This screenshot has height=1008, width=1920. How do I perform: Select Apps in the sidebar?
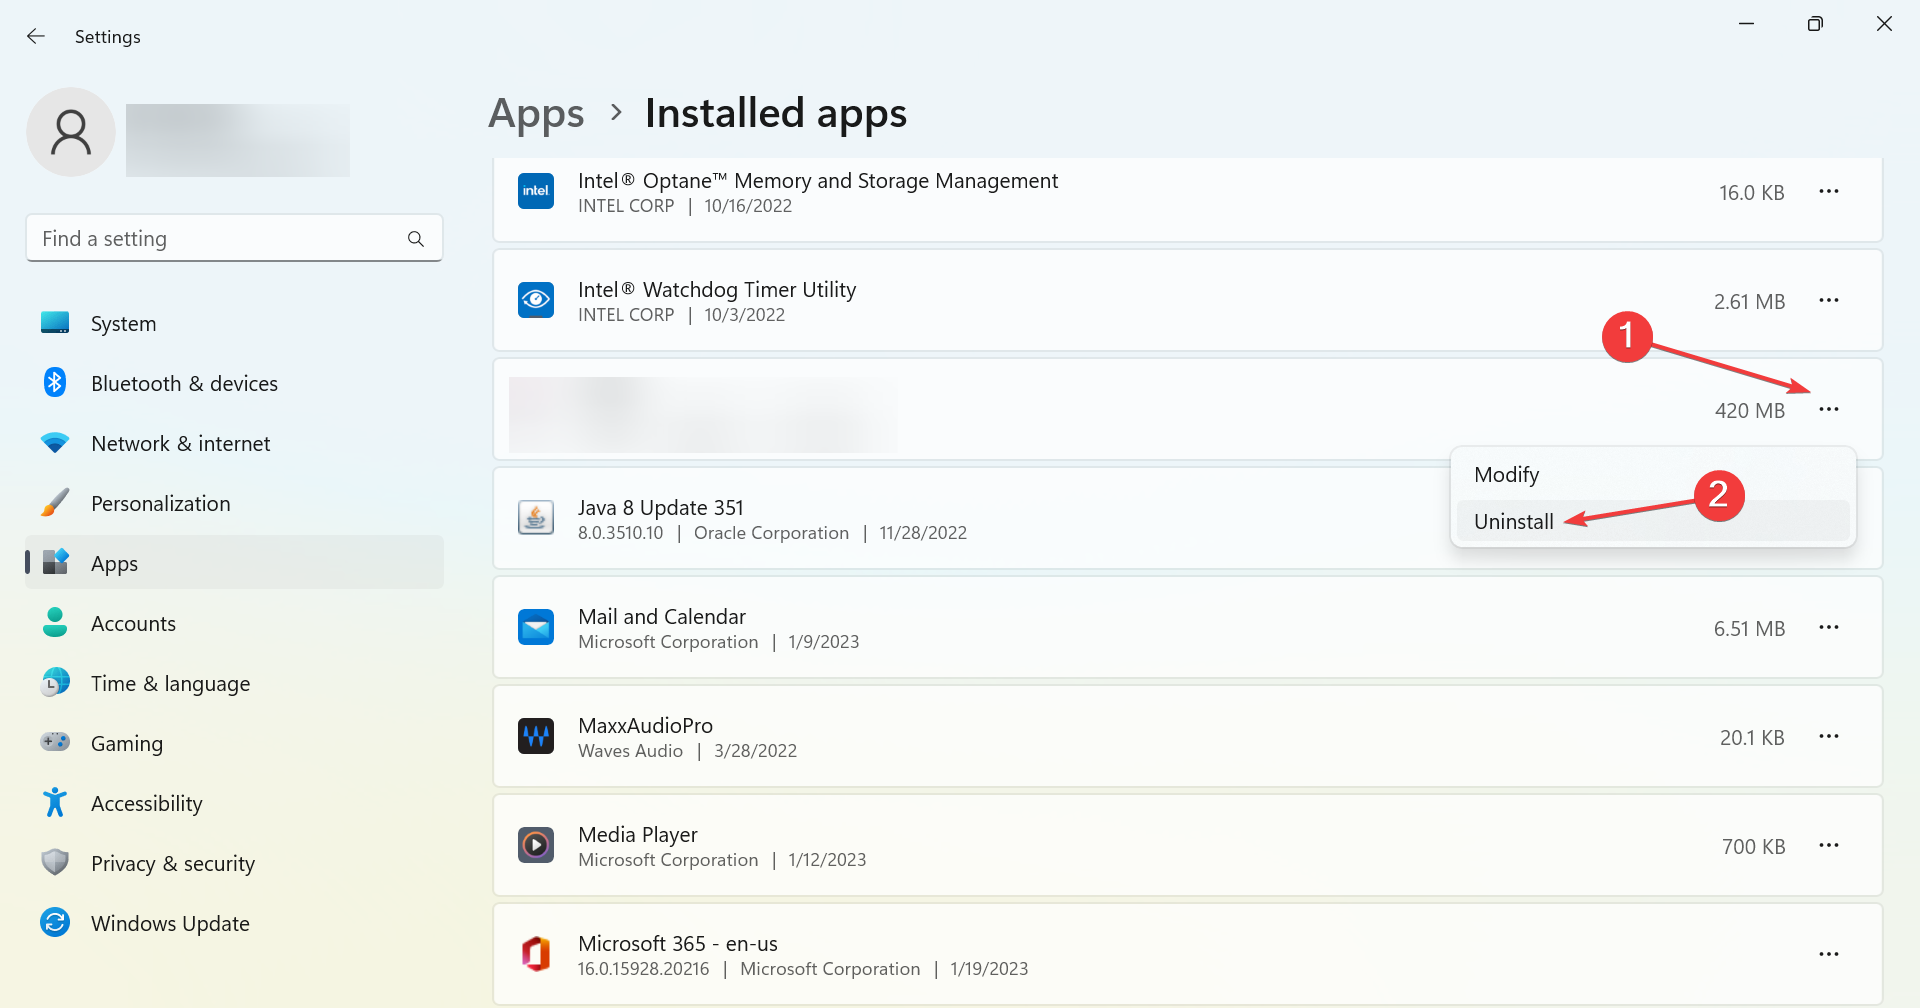click(234, 563)
